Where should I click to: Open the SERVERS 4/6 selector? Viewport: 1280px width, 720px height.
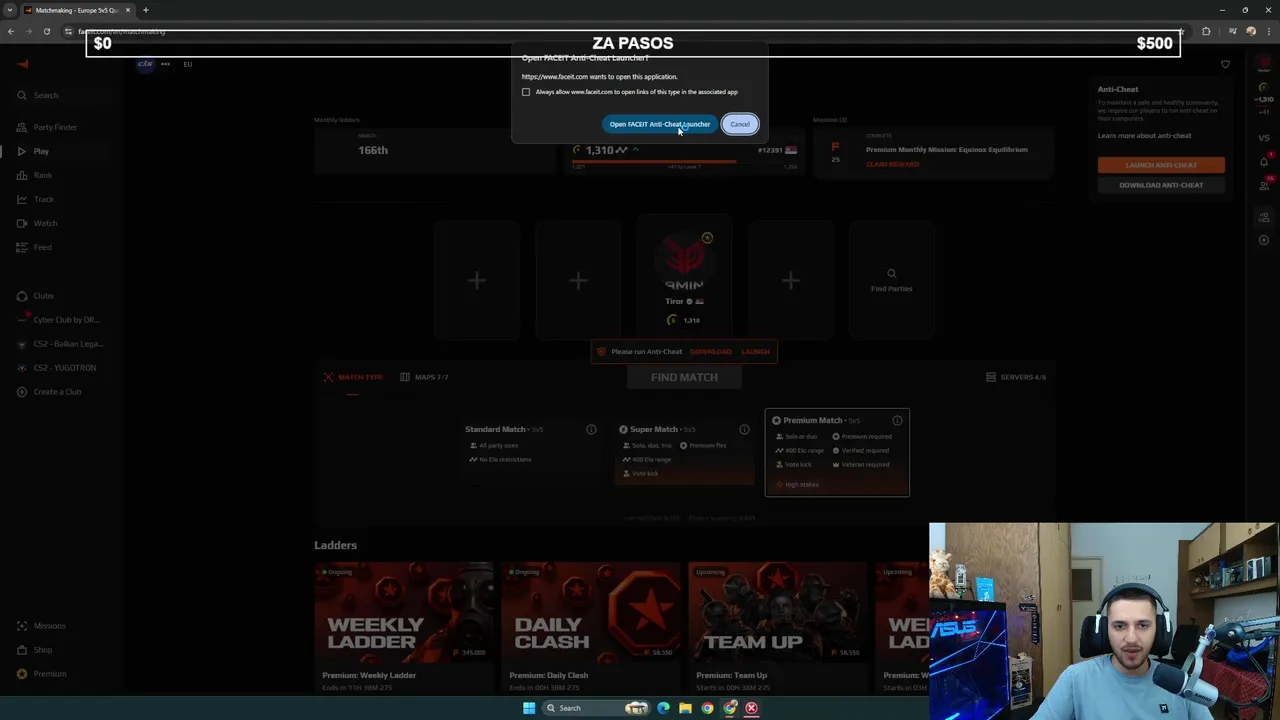pos(1016,377)
